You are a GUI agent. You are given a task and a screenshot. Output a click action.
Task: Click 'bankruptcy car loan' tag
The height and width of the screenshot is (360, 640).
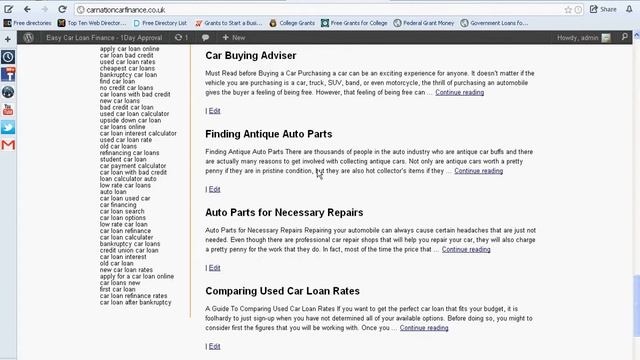click(x=128, y=75)
